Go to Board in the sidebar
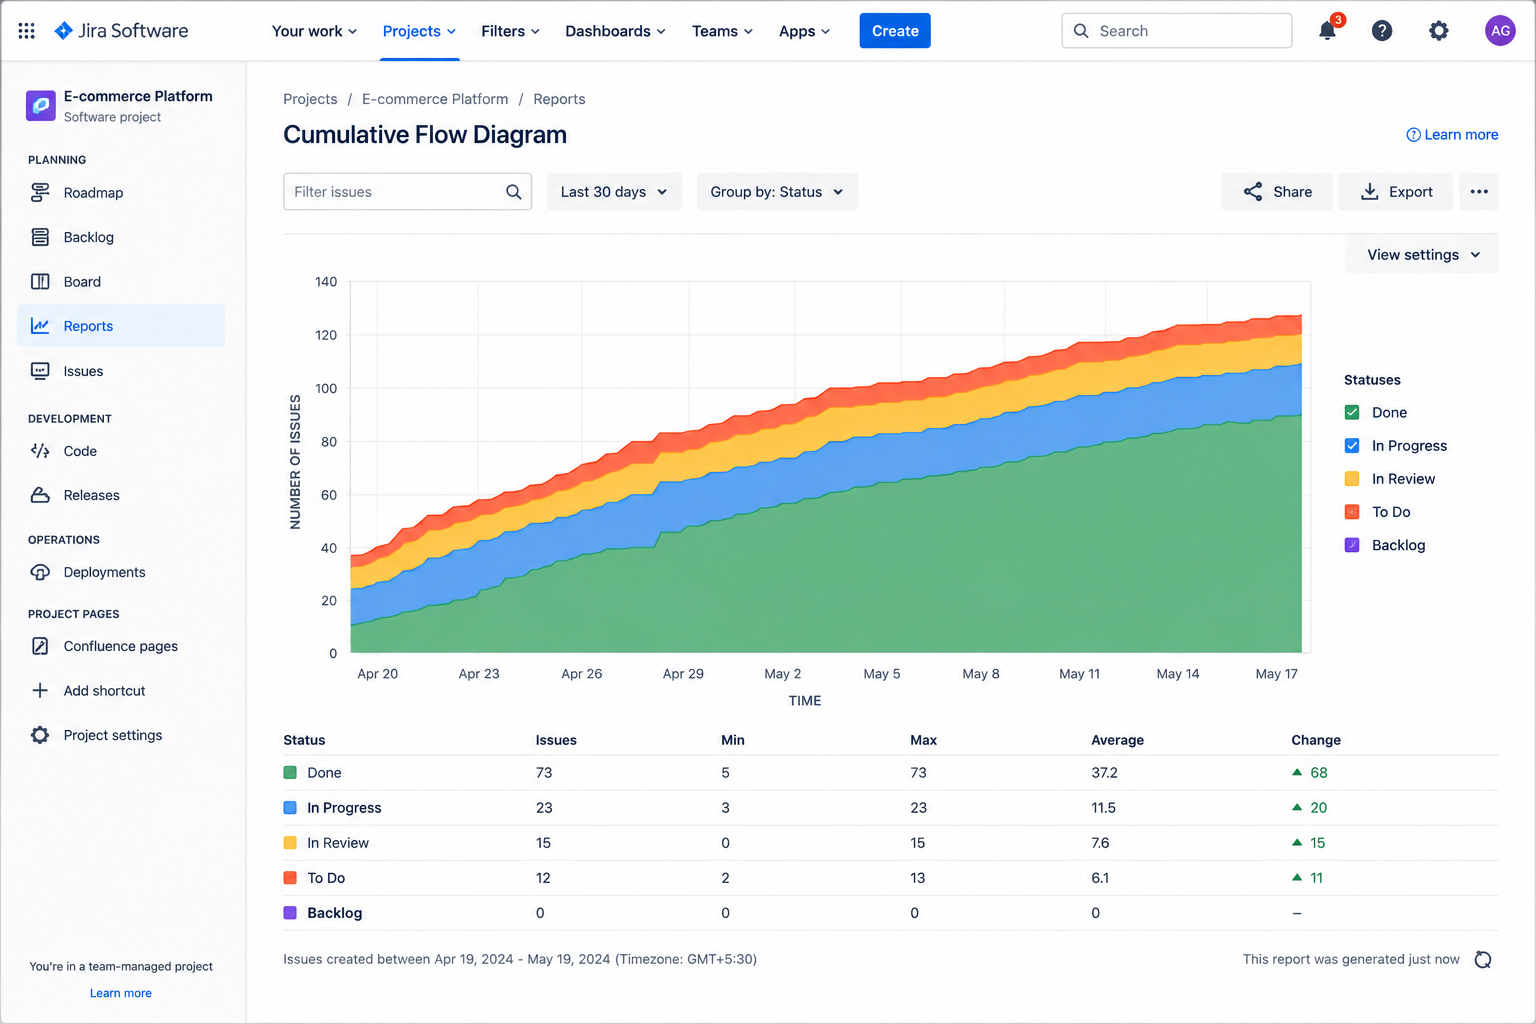The image size is (1536, 1024). click(121, 282)
